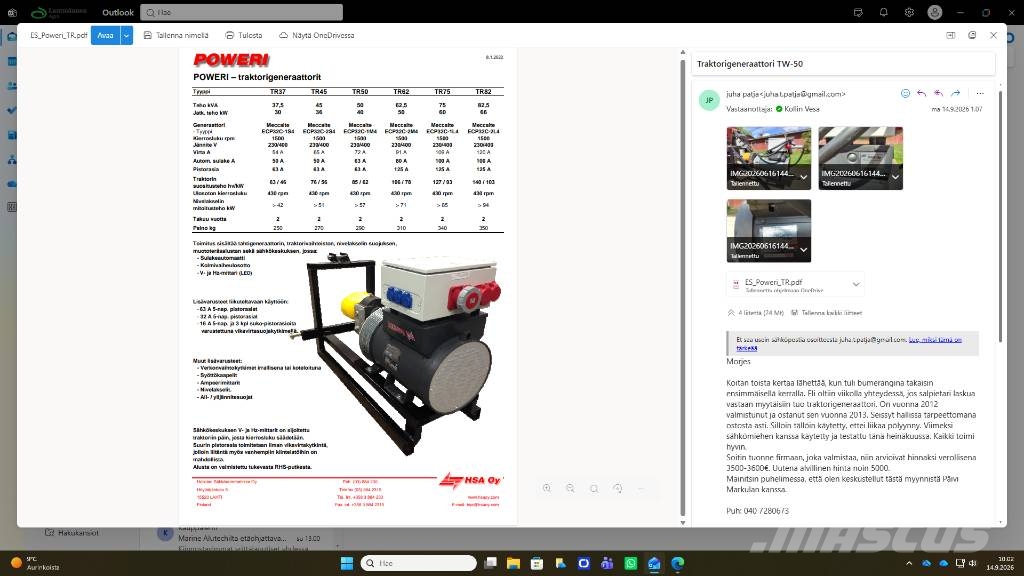Add an emoji reaction to the email
1024x576 pixels.
pos(905,93)
